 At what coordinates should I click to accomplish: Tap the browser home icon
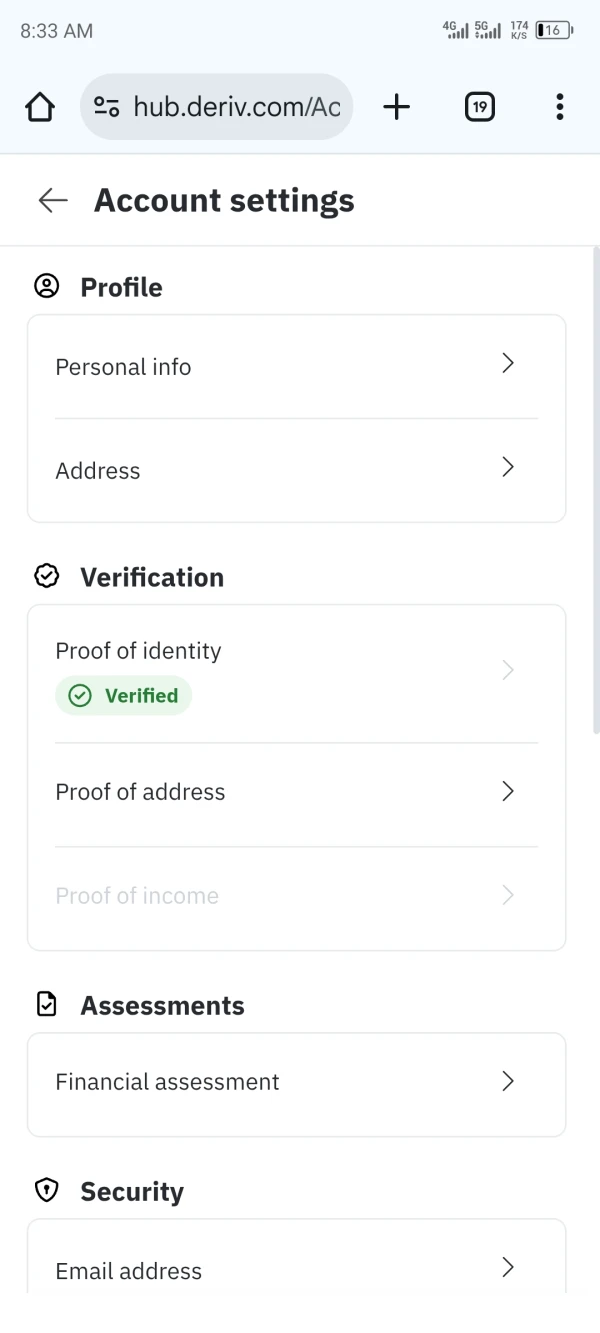[39, 107]
